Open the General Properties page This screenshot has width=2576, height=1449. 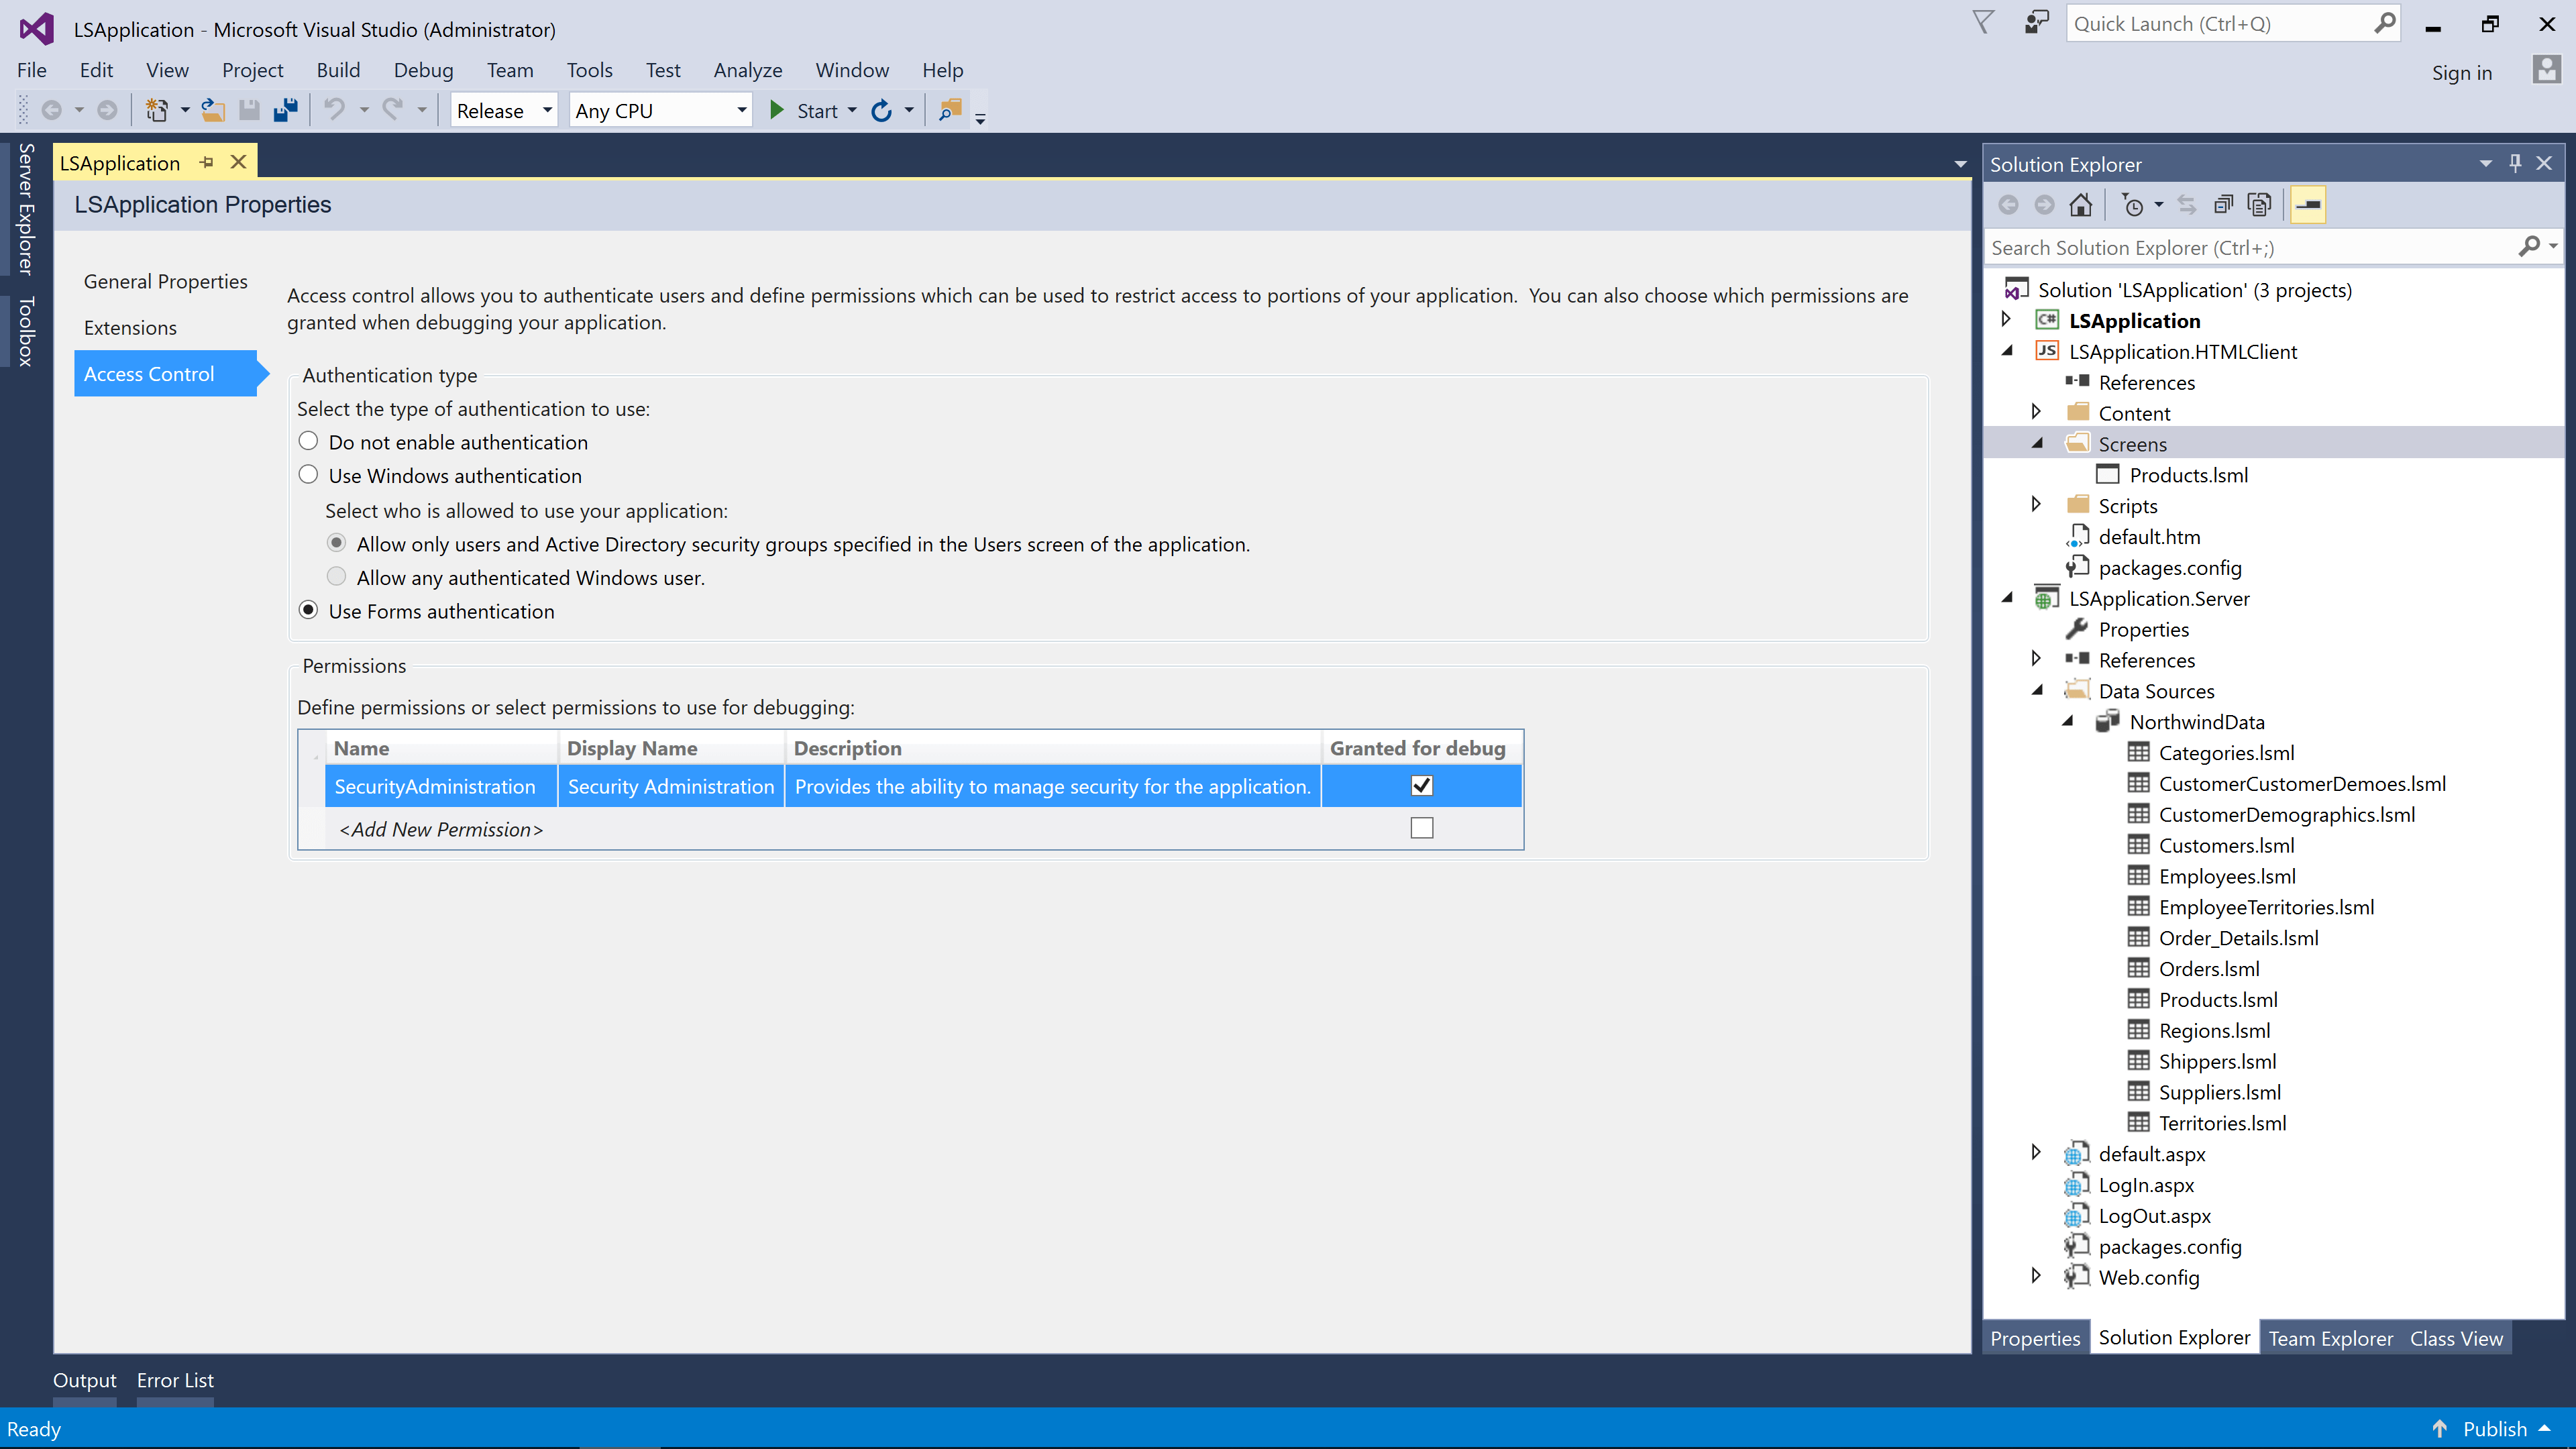[166, 281]
